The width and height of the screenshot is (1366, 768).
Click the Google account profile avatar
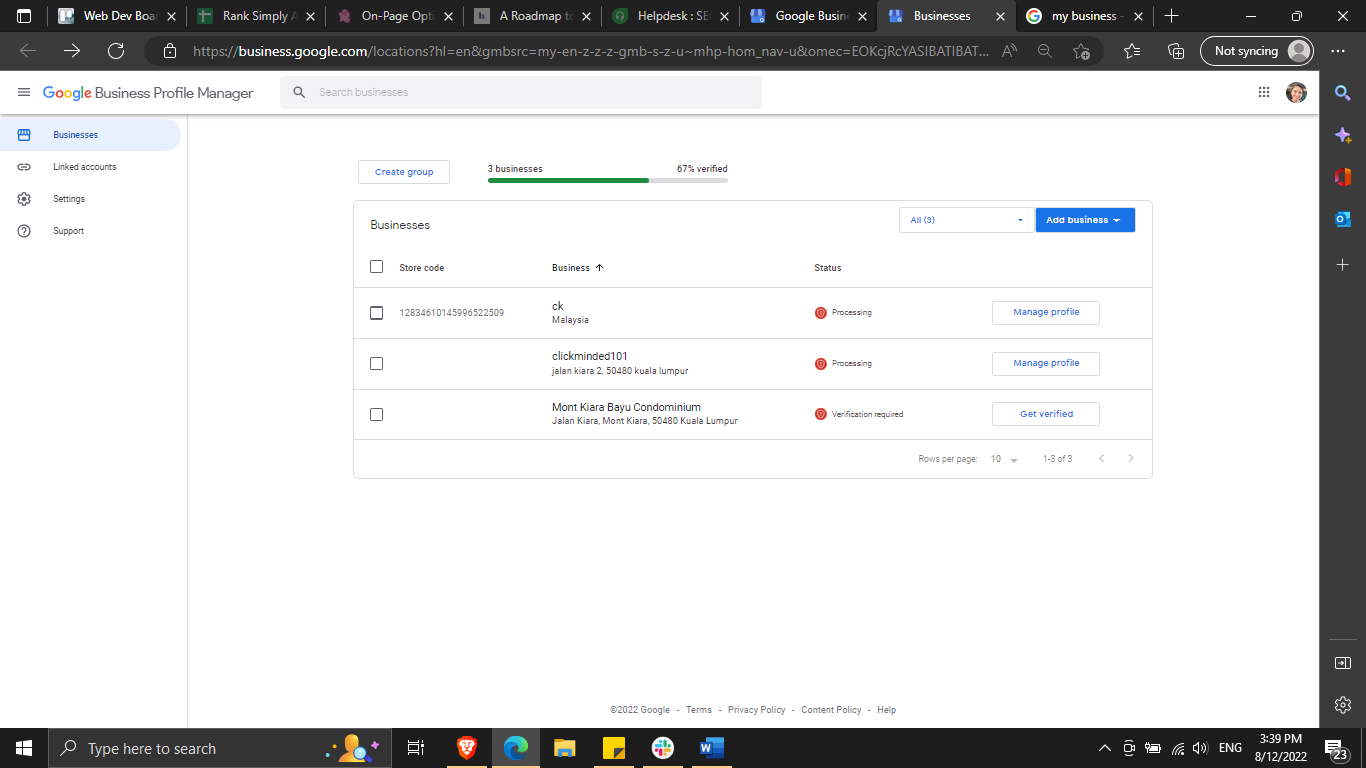tap(1296, 92)
